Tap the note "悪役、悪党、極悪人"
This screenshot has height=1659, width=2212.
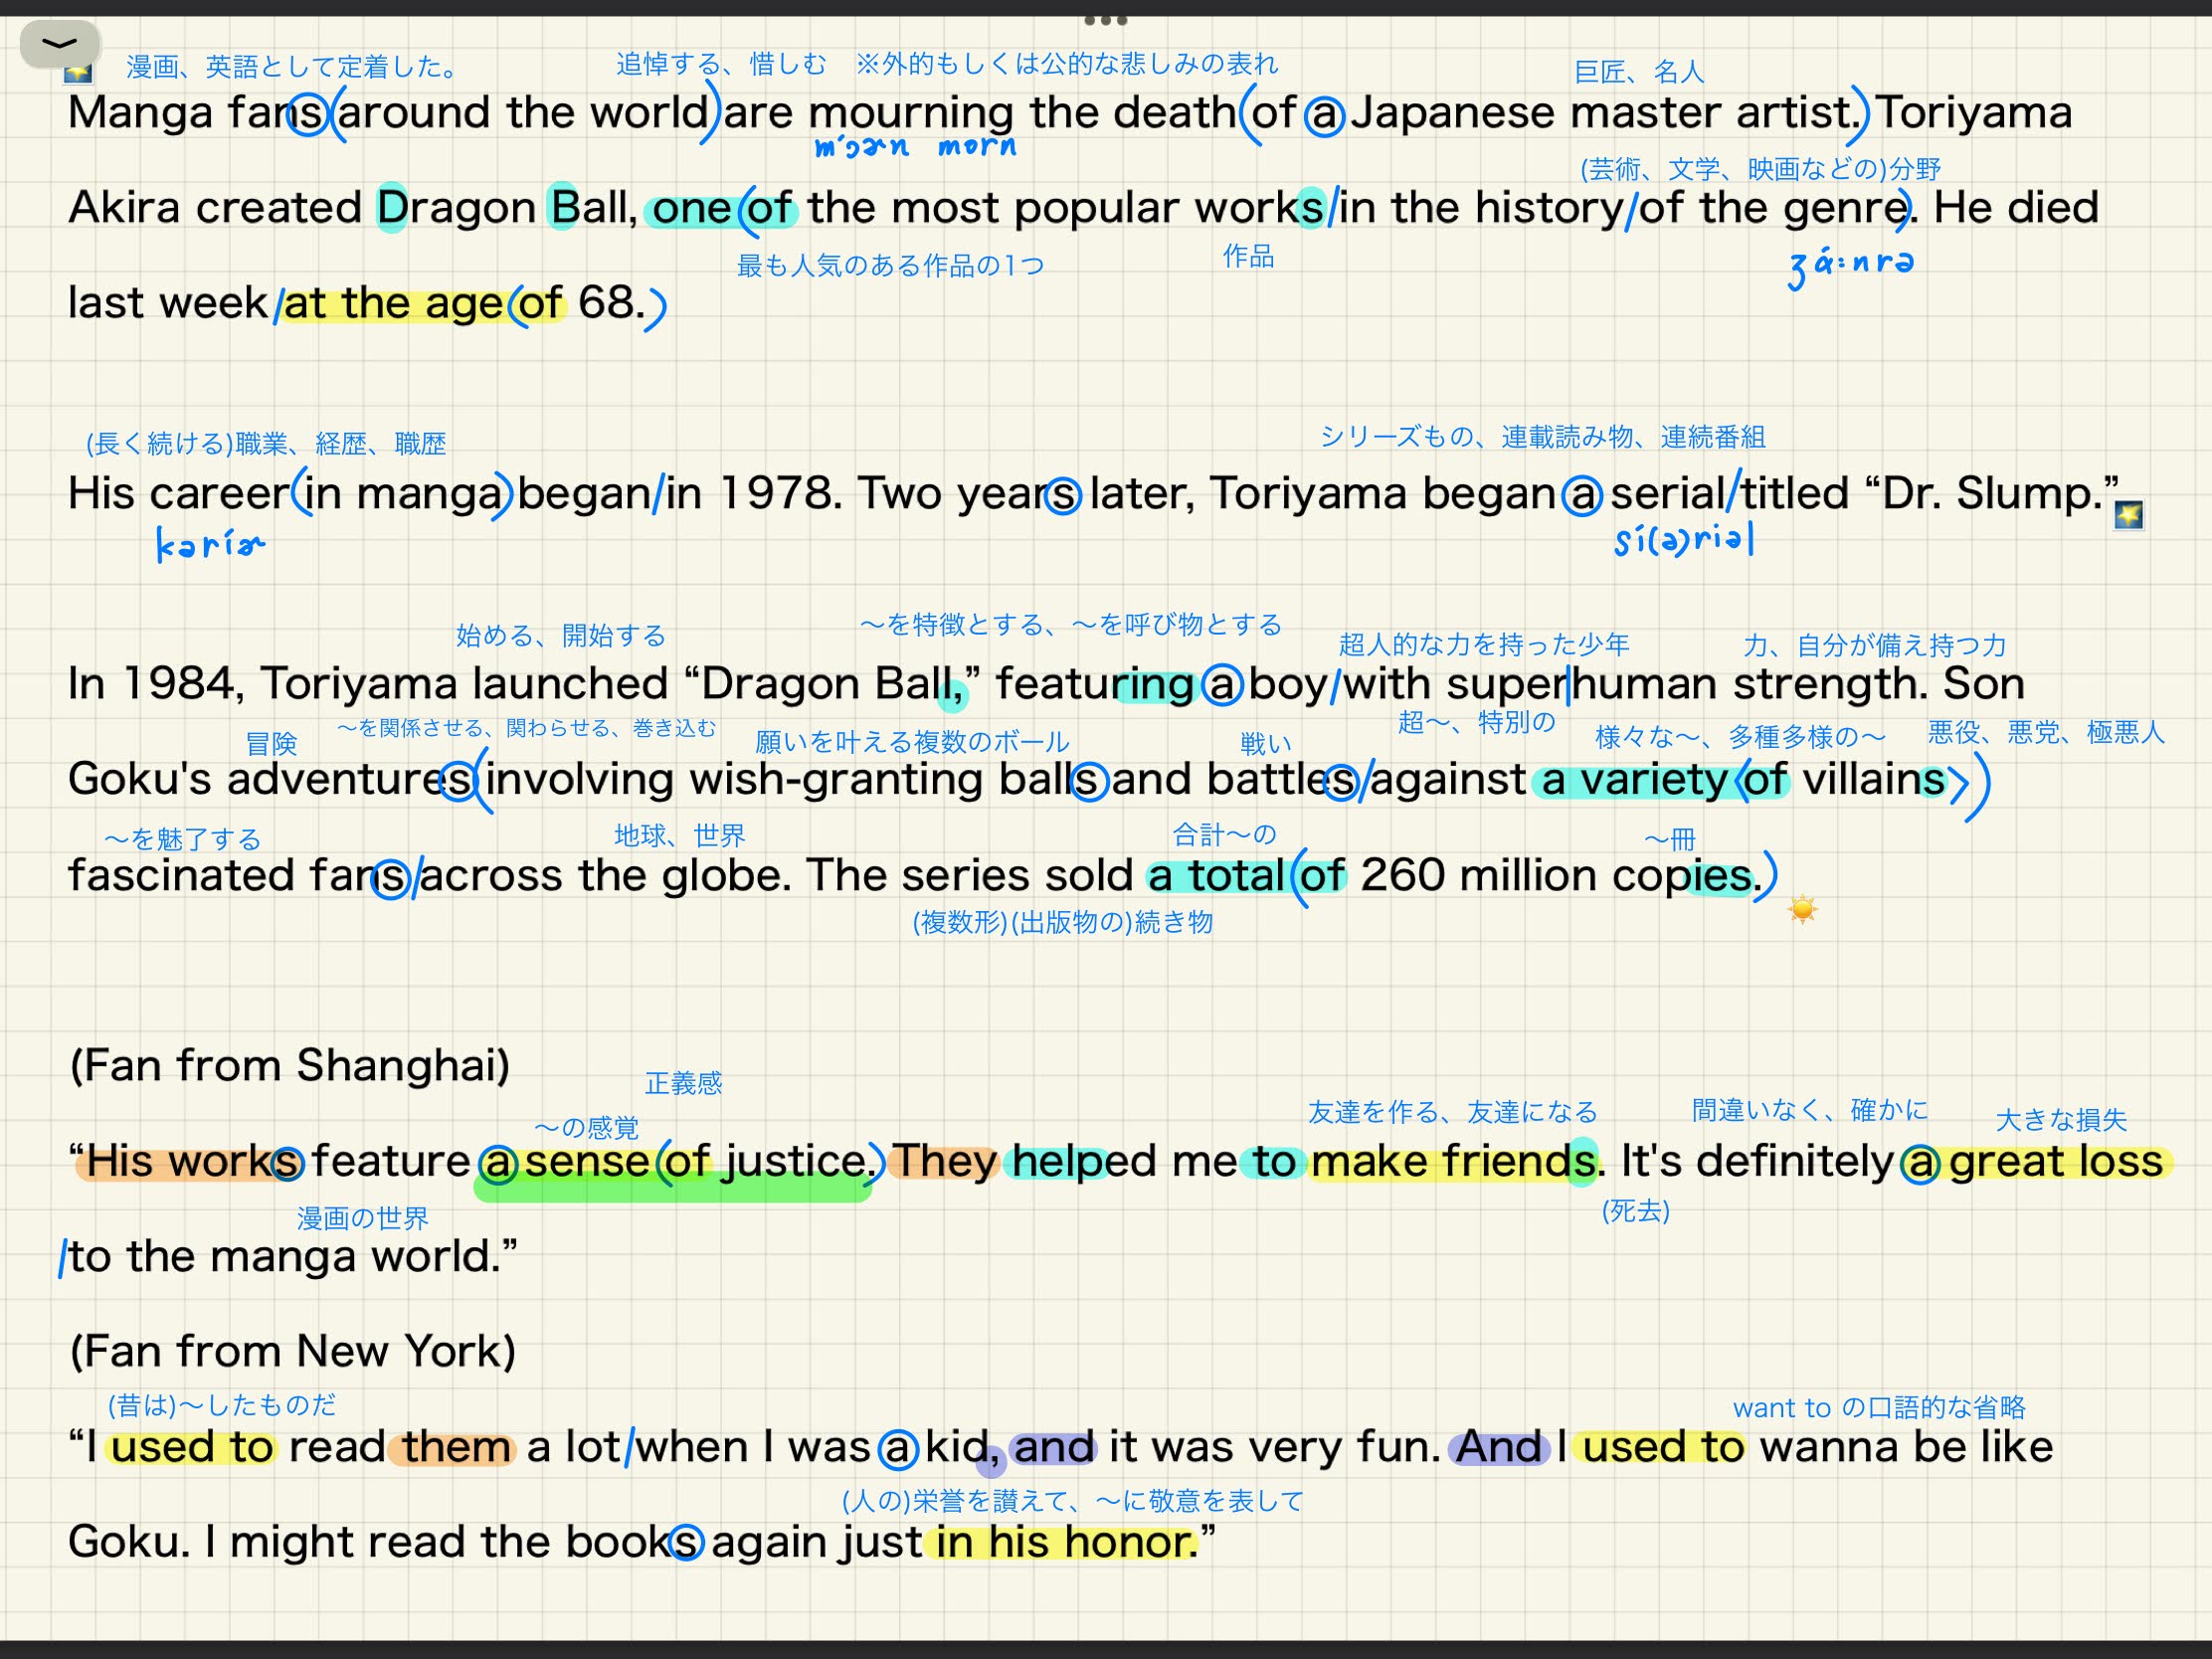[2046, 732]
